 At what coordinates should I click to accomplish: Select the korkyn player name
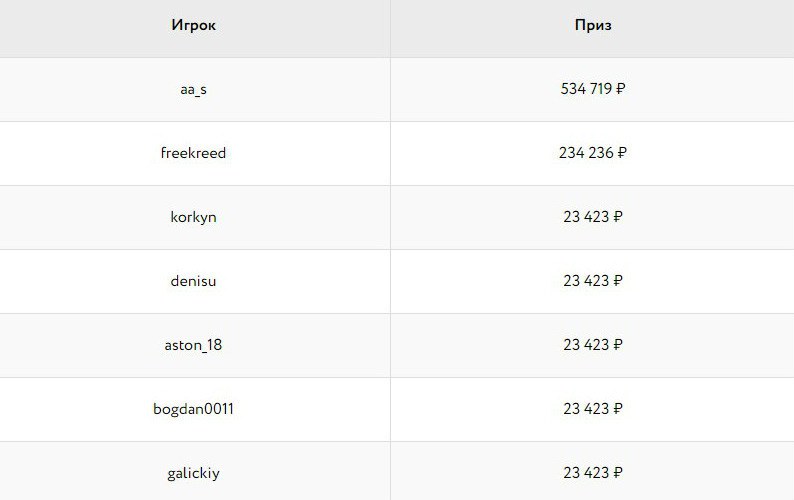pos(193,217)
